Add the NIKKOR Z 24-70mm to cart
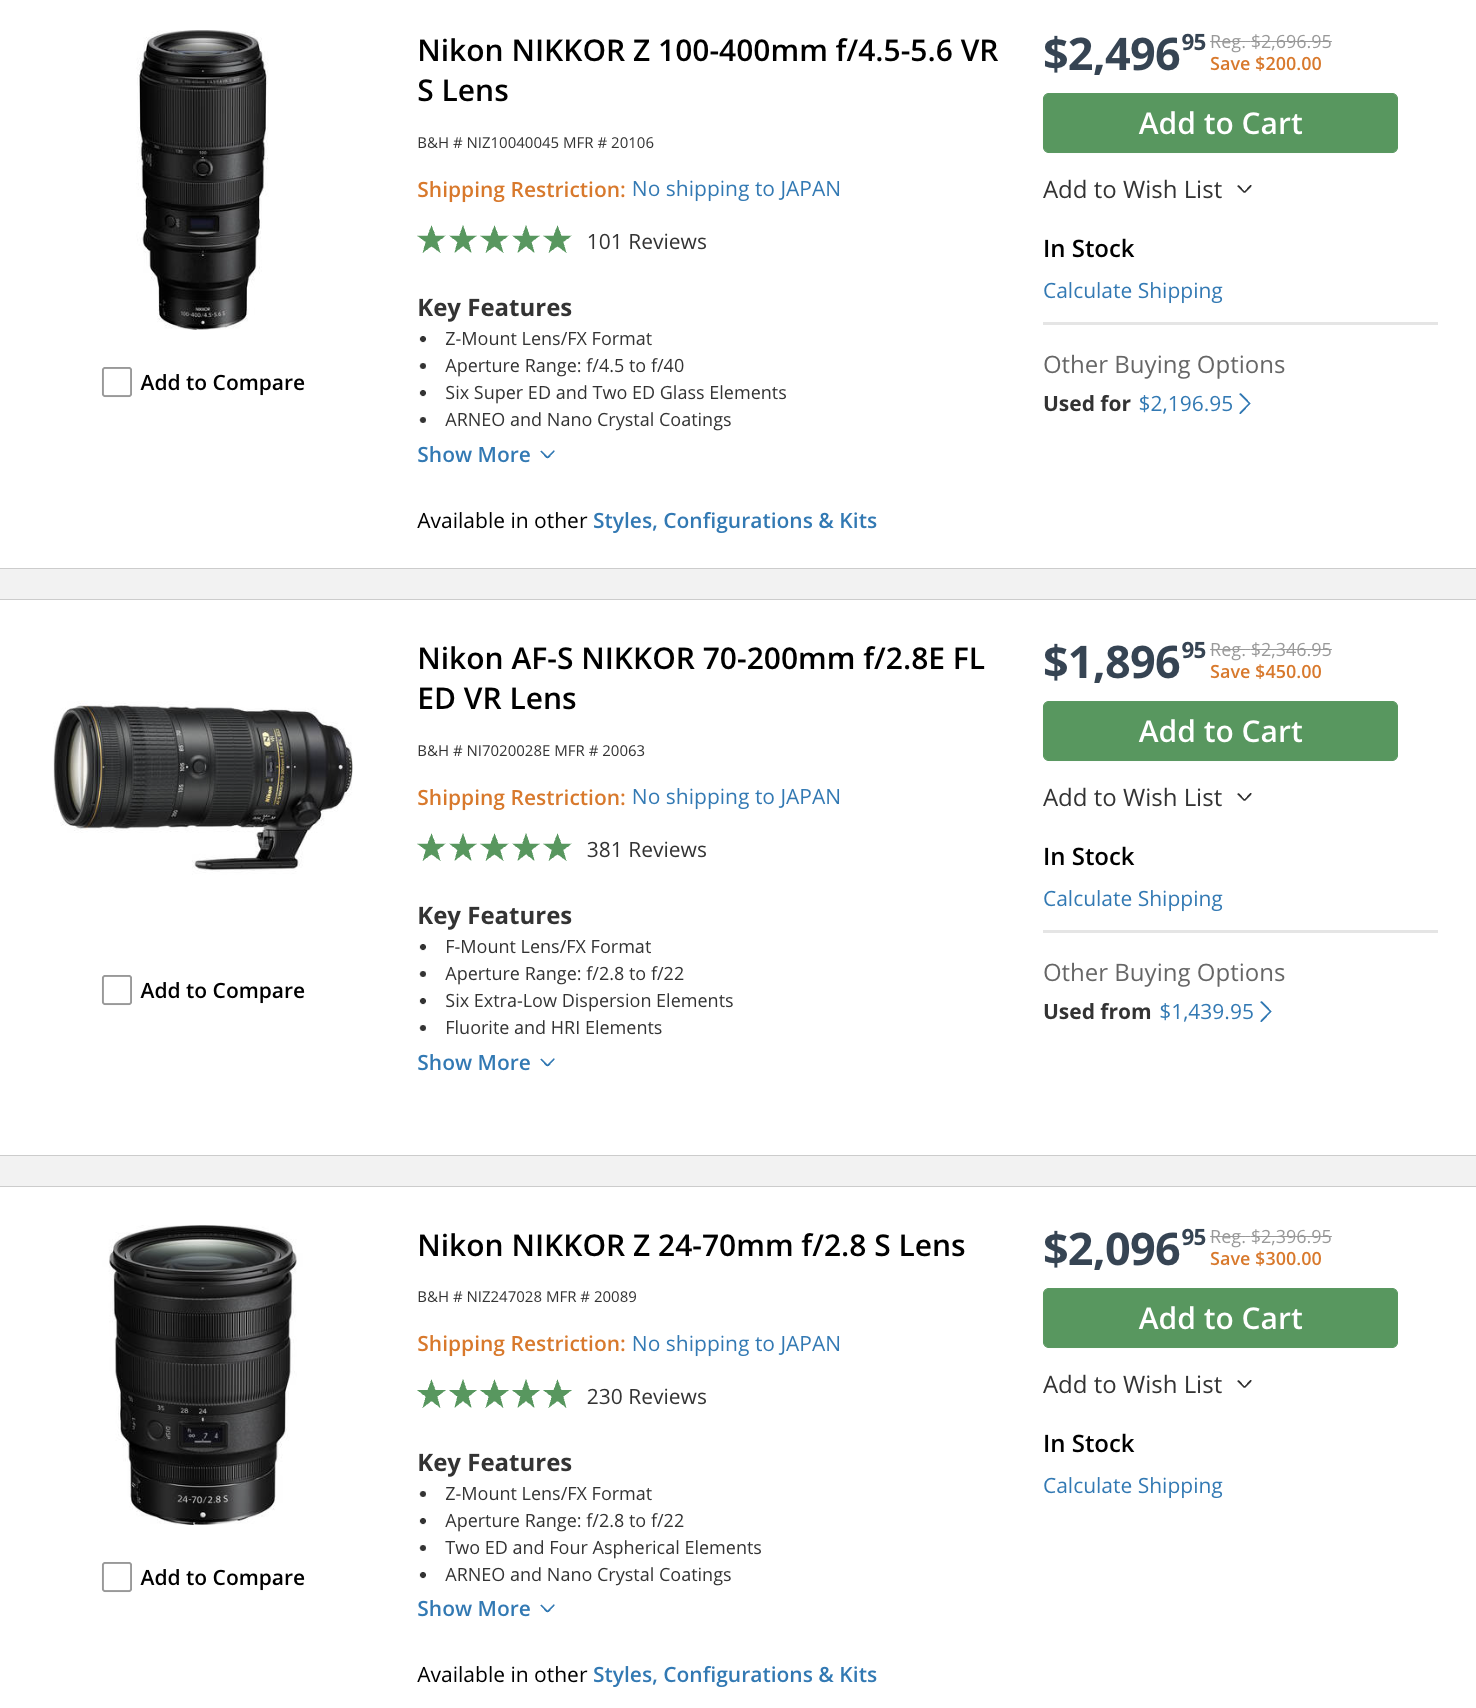 1220,1318
